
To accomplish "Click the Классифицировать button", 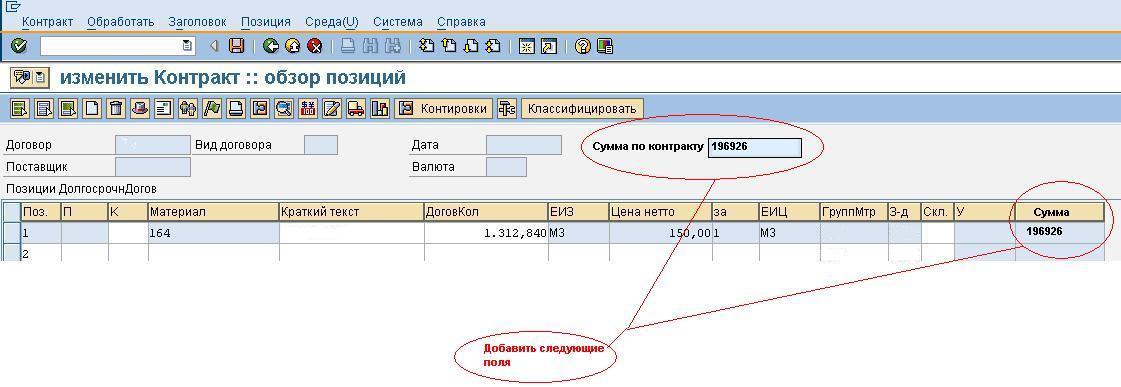I will [x=583, y=109].
